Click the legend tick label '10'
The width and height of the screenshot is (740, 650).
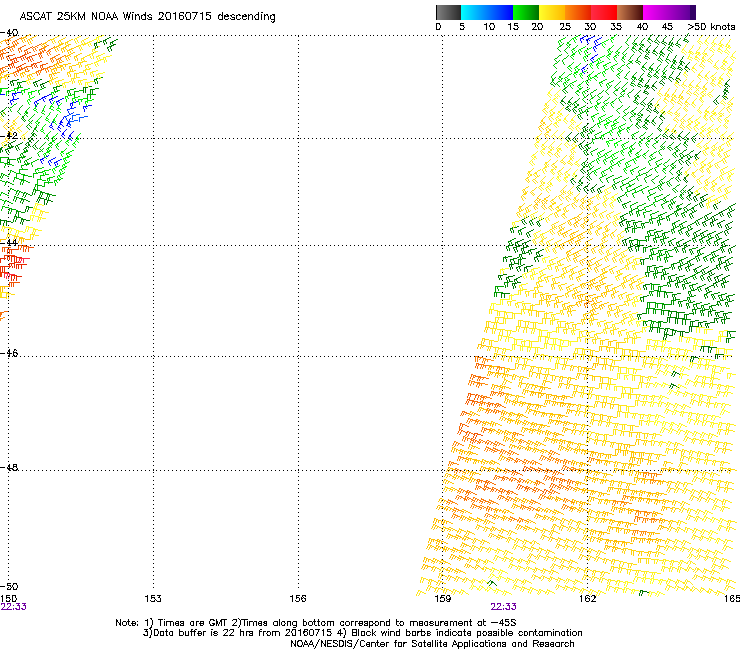point(489,27)
